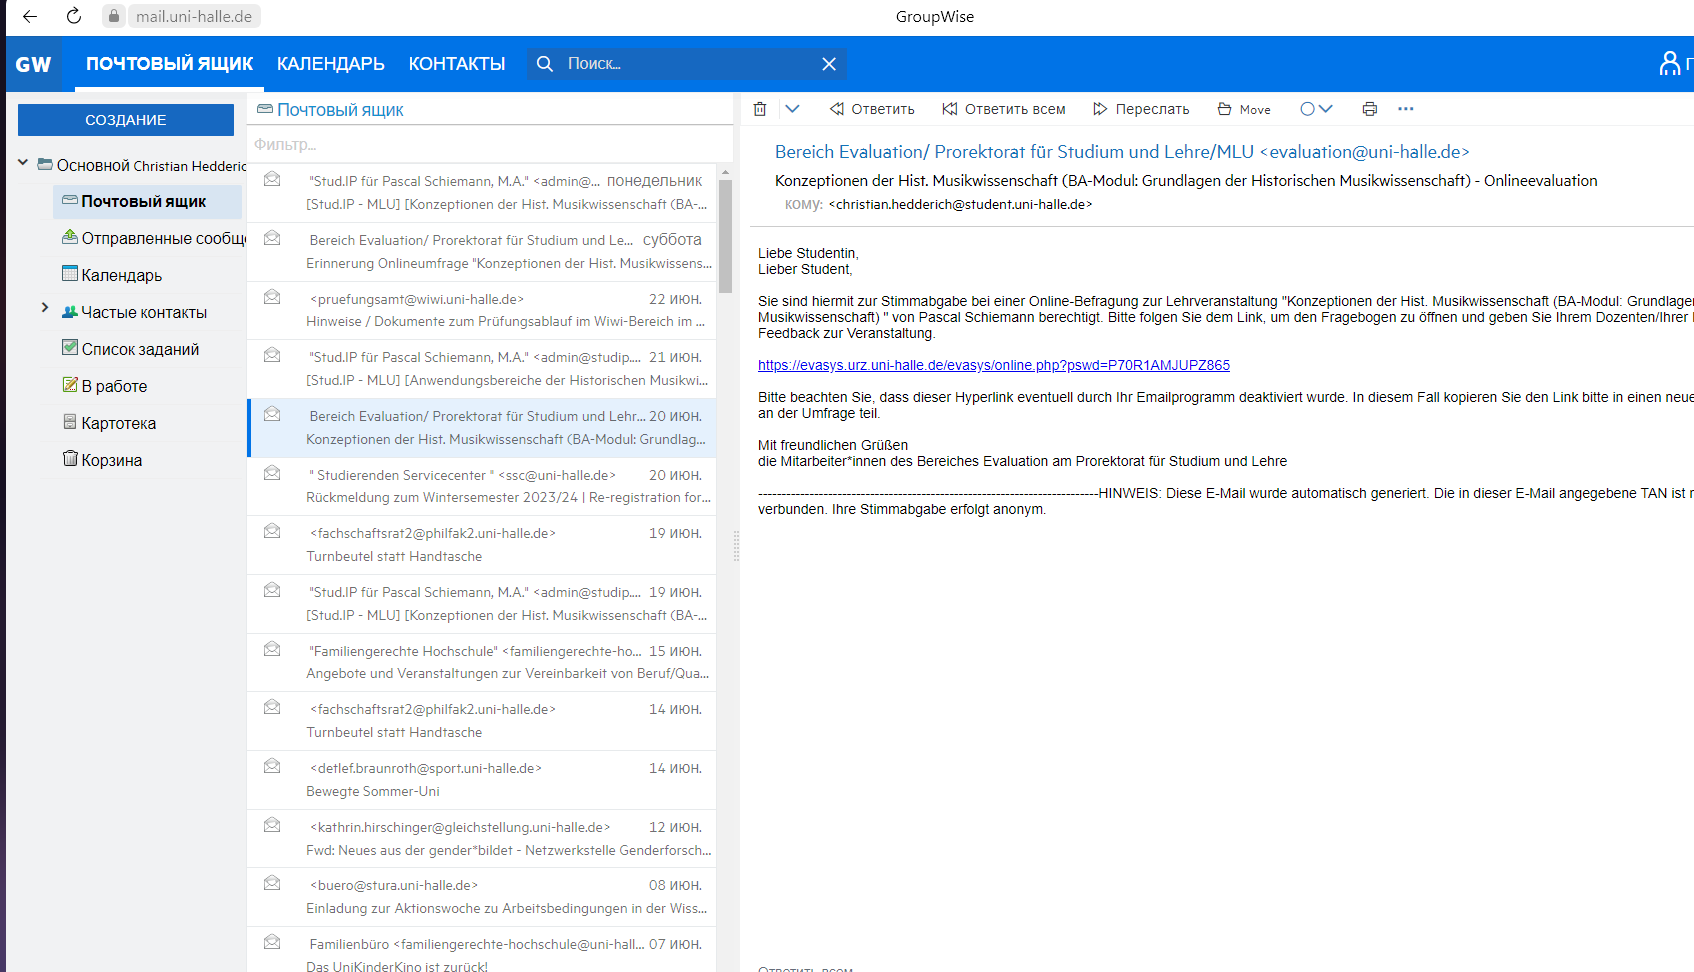This screenshot has width=1694, height=972.
Task: Expand the Частые контакты folder
Action: 45,308
